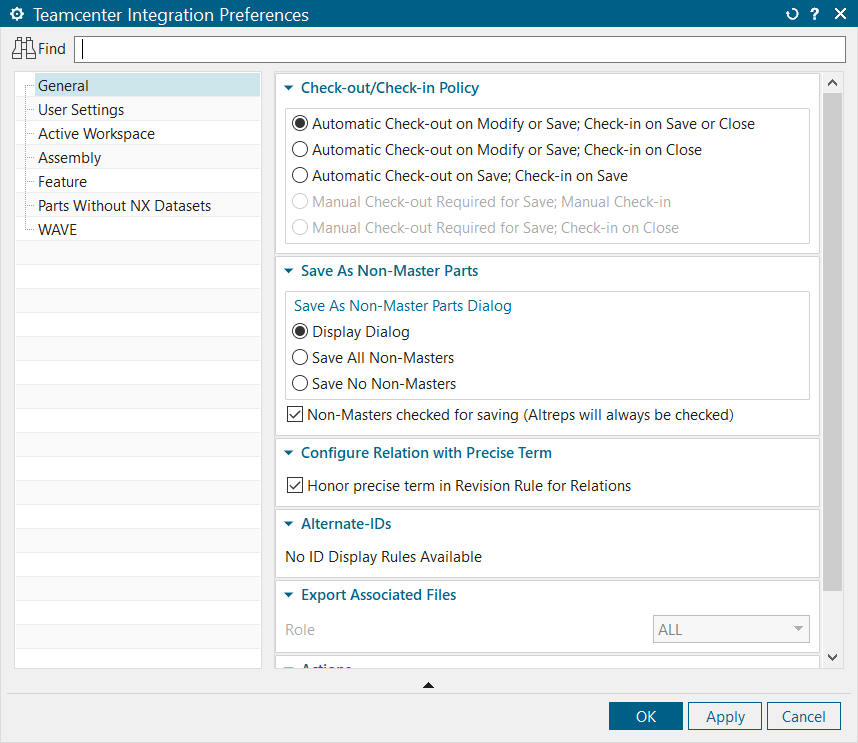Open the Active Workspace category

(96, 133)
